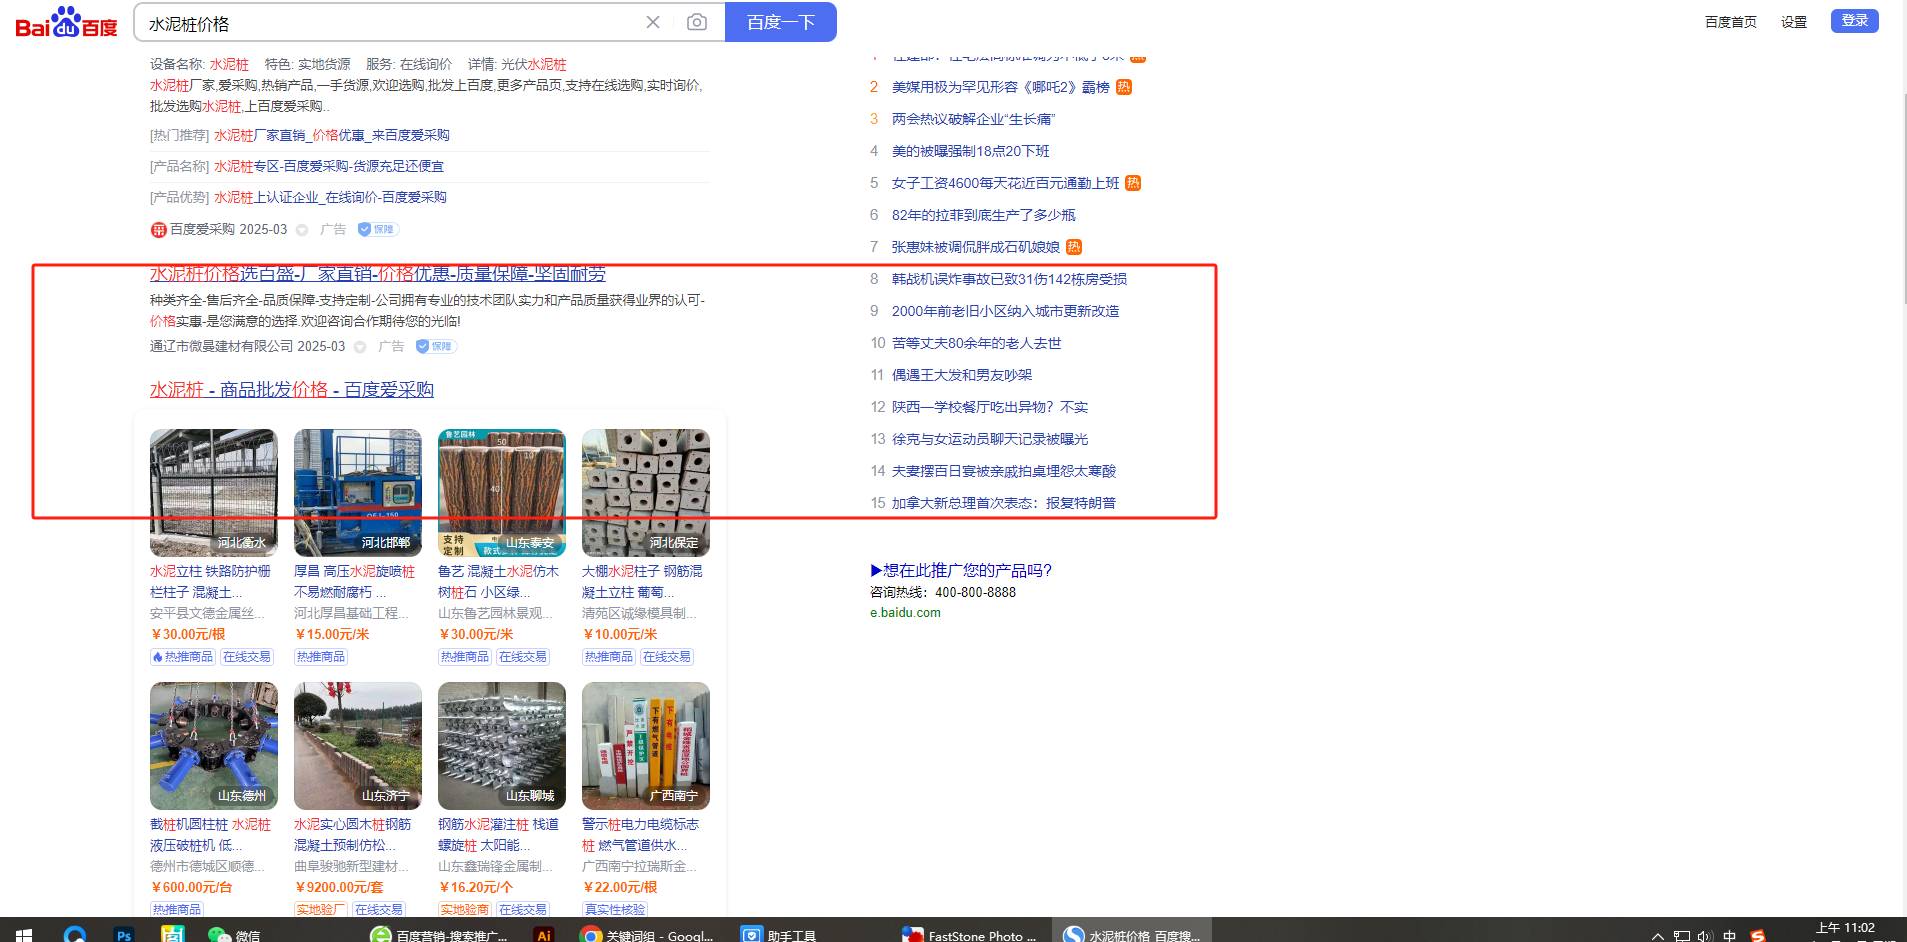Open the 山东聊城 screw pile thumbnail
The width and height of the screenshot is (1907, 942).
click(x=502, y=746)
